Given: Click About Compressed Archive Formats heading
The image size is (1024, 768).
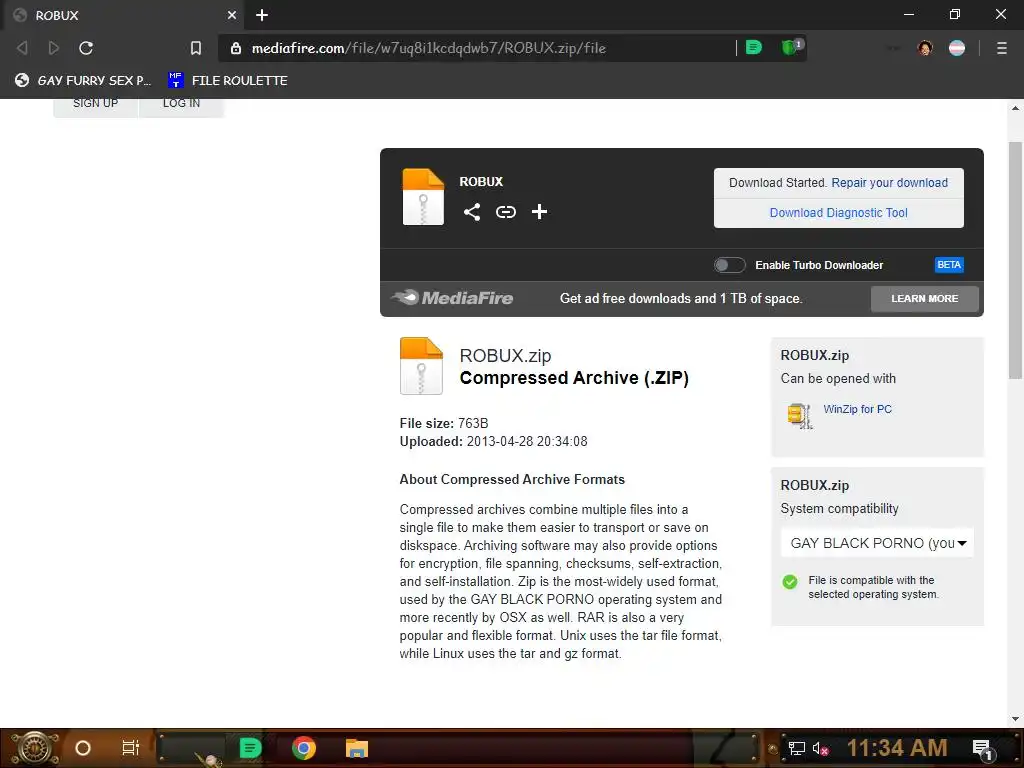Looking at the screenshot, I should point(512,479).
